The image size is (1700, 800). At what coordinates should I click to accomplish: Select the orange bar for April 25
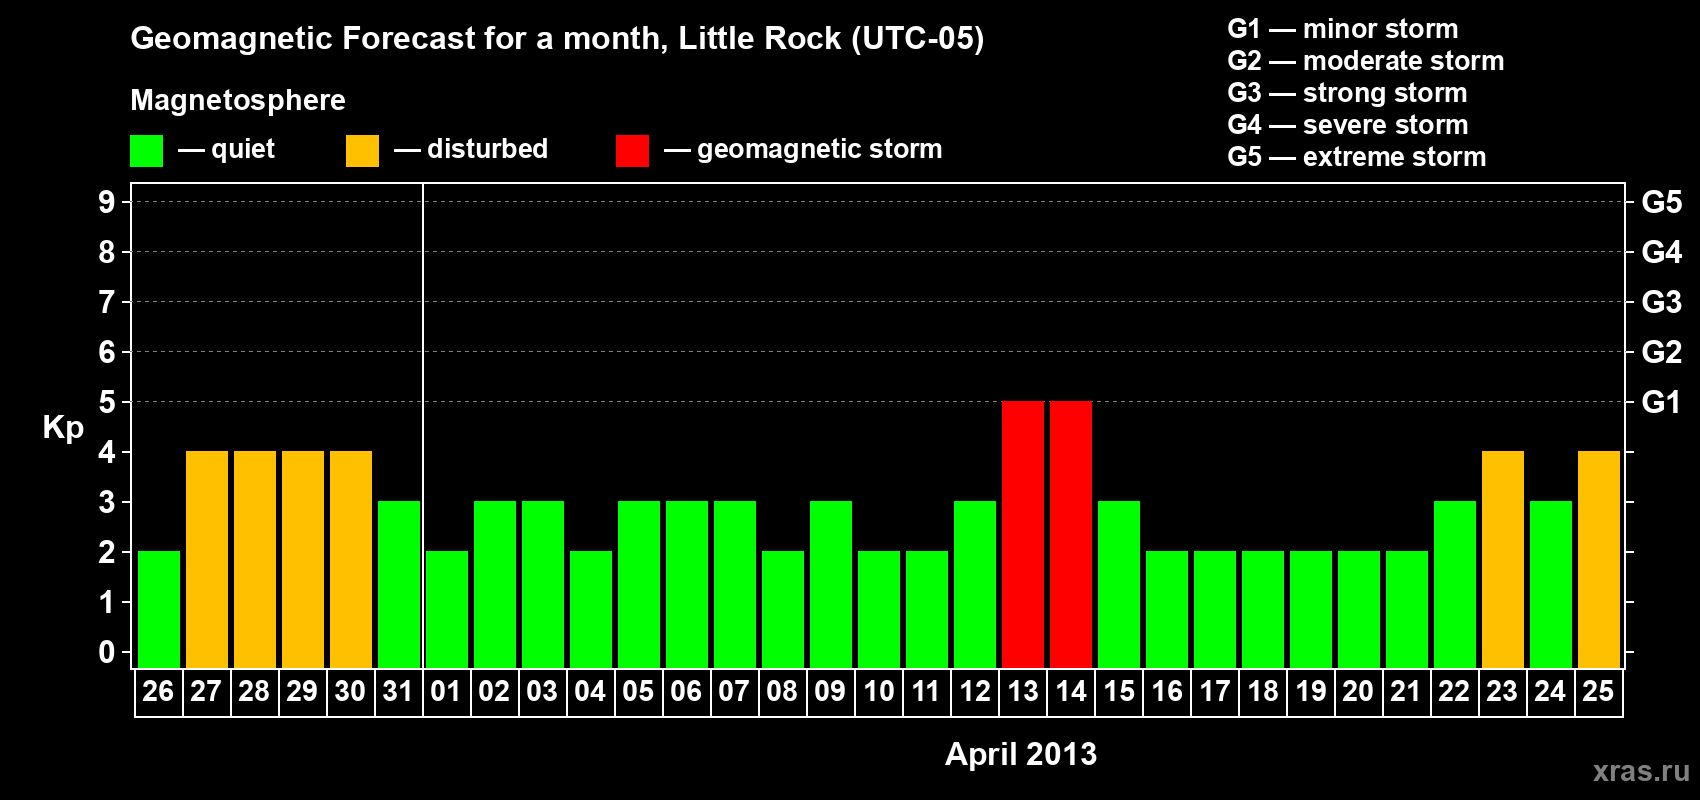click(1599, 559)
